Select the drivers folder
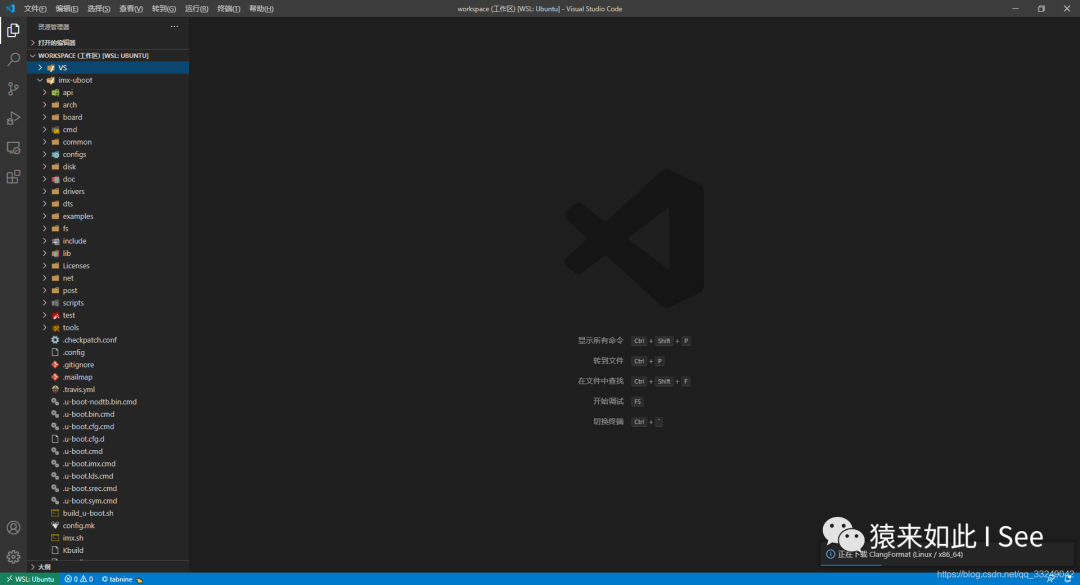 [108, 192]
